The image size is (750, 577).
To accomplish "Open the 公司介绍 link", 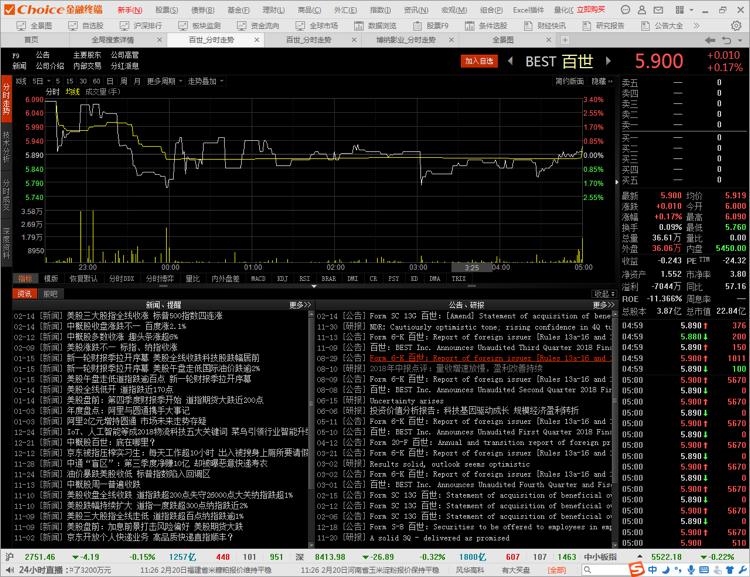I will [x=50, y=66].
